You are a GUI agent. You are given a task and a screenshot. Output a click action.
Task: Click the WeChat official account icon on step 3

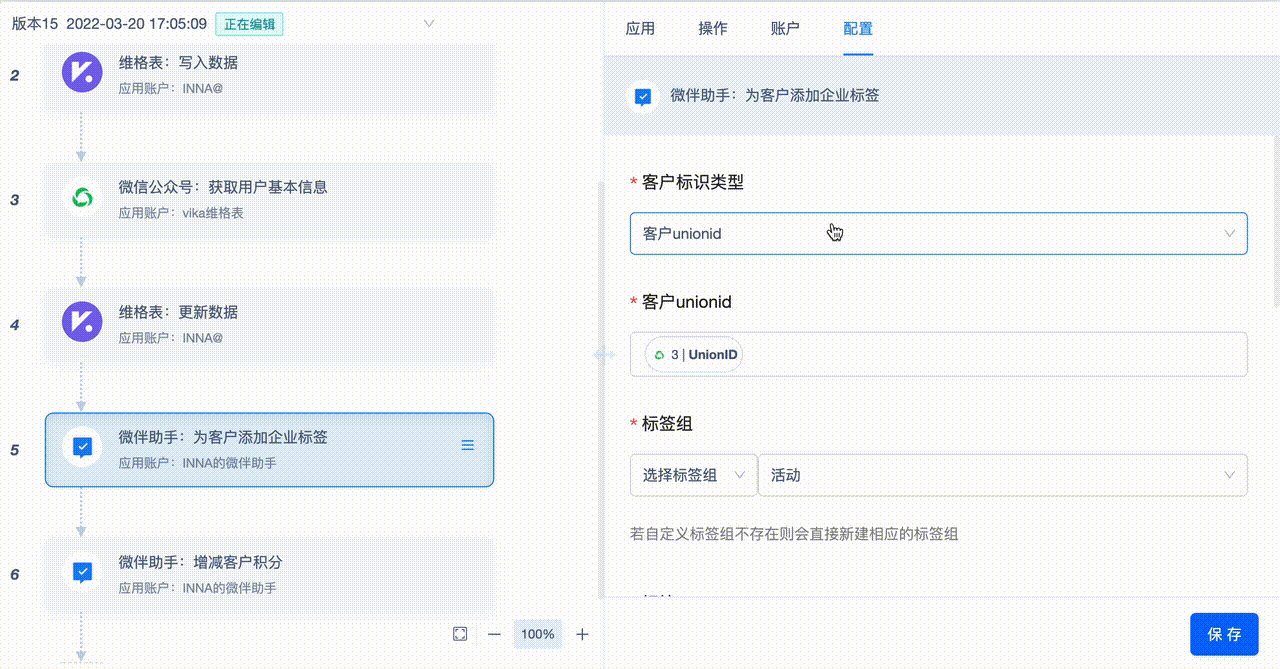pos(83,198)
